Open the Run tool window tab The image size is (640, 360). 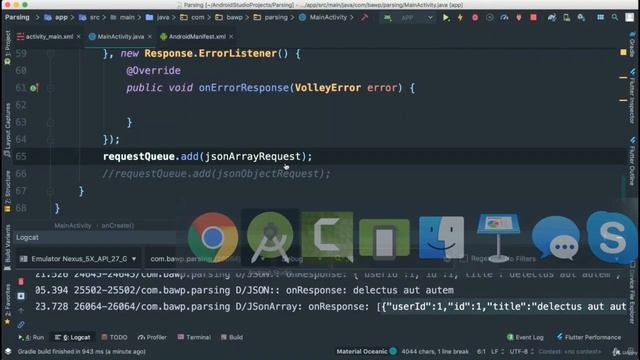pyautogui.click(x=31, y=337)
